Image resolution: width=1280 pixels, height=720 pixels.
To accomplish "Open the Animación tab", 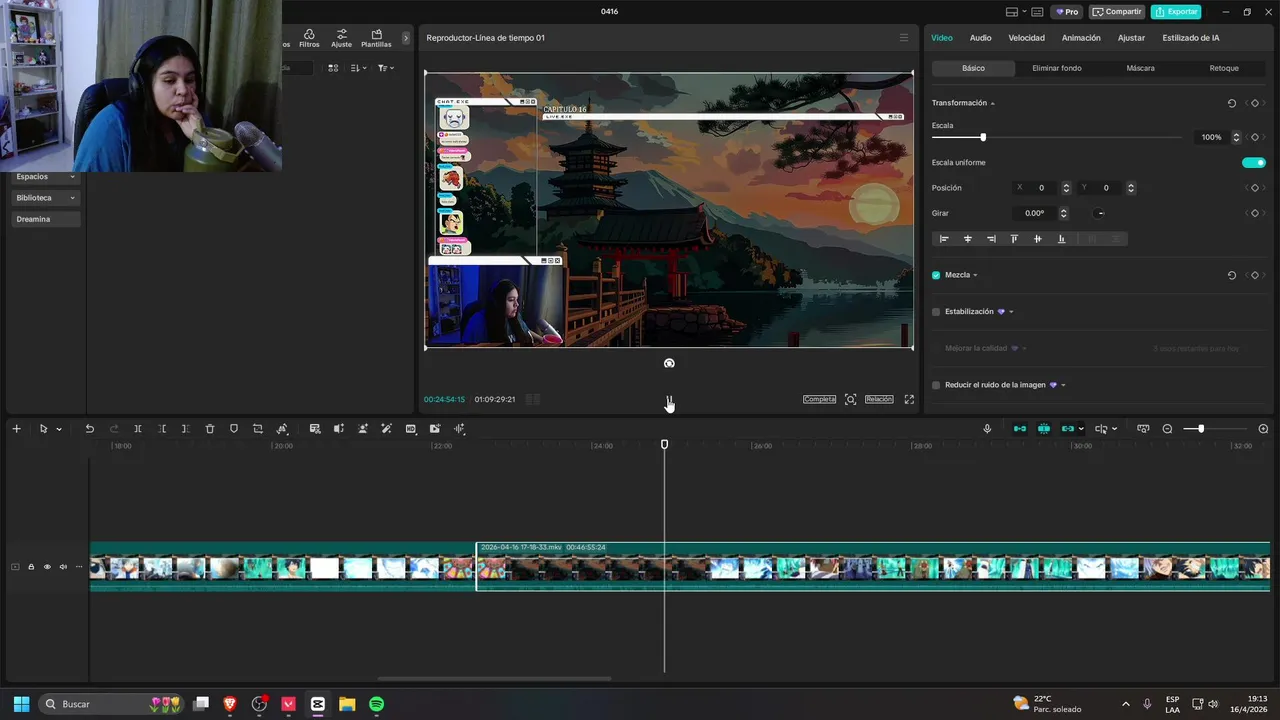I will [x=1081, y=38].
